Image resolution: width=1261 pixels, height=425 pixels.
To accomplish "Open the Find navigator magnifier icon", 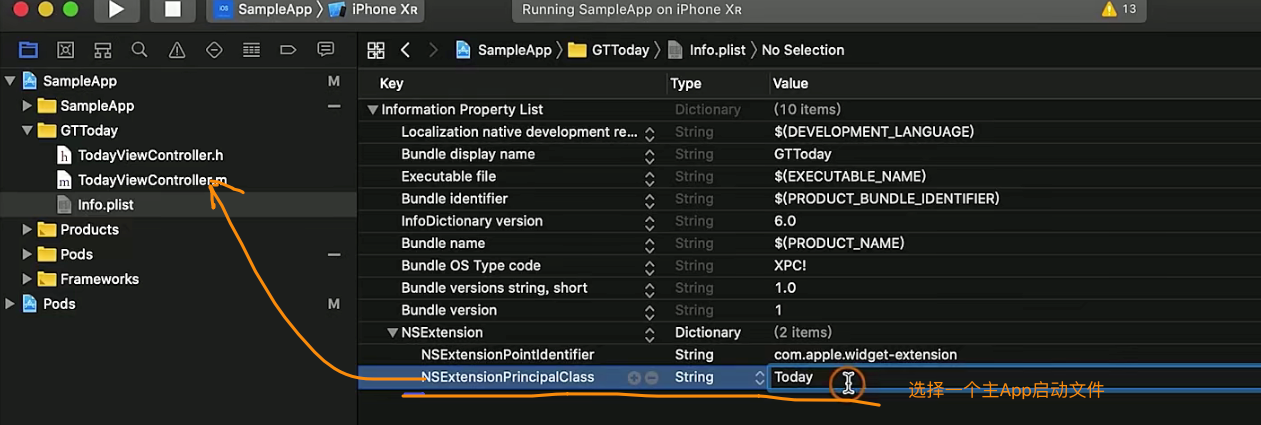I will (x=139, y=50).
